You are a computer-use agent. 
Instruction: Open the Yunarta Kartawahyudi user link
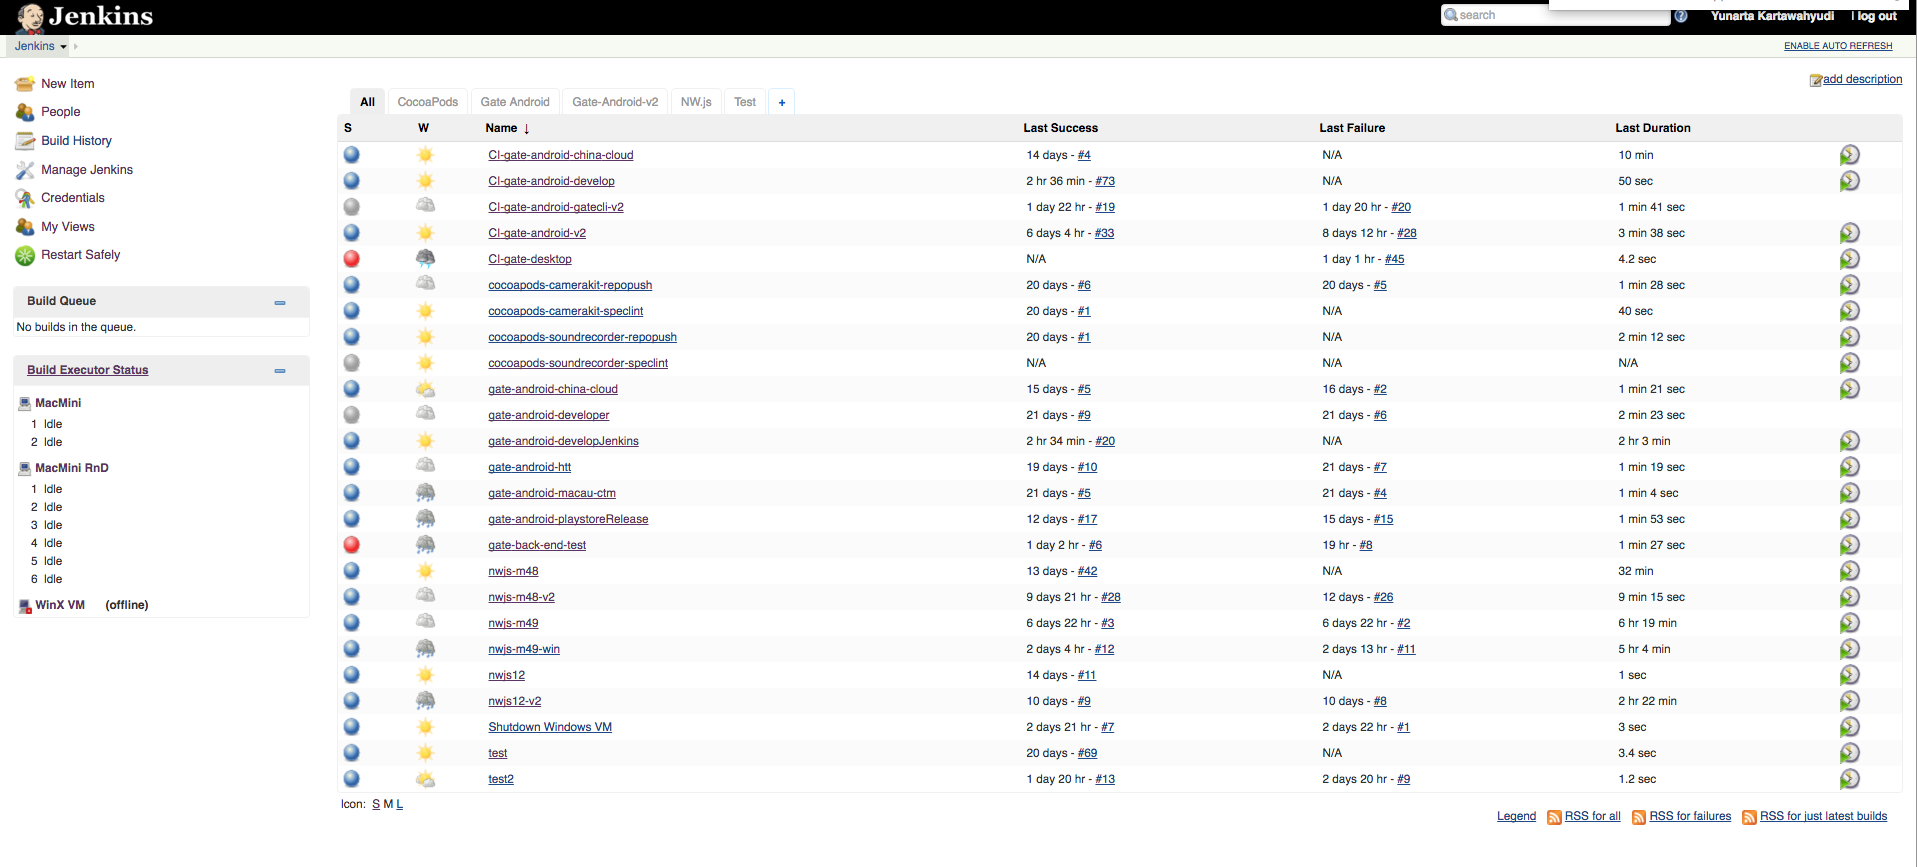pos(1772,16)
